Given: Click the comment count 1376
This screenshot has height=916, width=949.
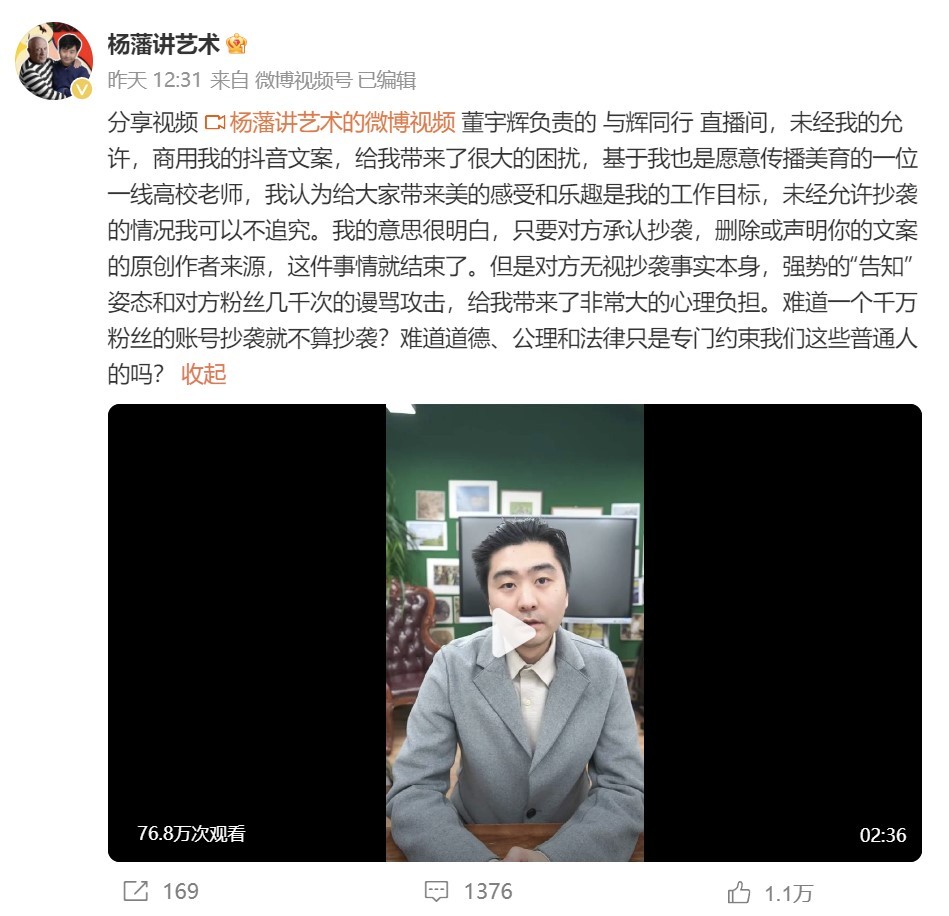Looking at the screenshot, I should (x=488, y=891).
